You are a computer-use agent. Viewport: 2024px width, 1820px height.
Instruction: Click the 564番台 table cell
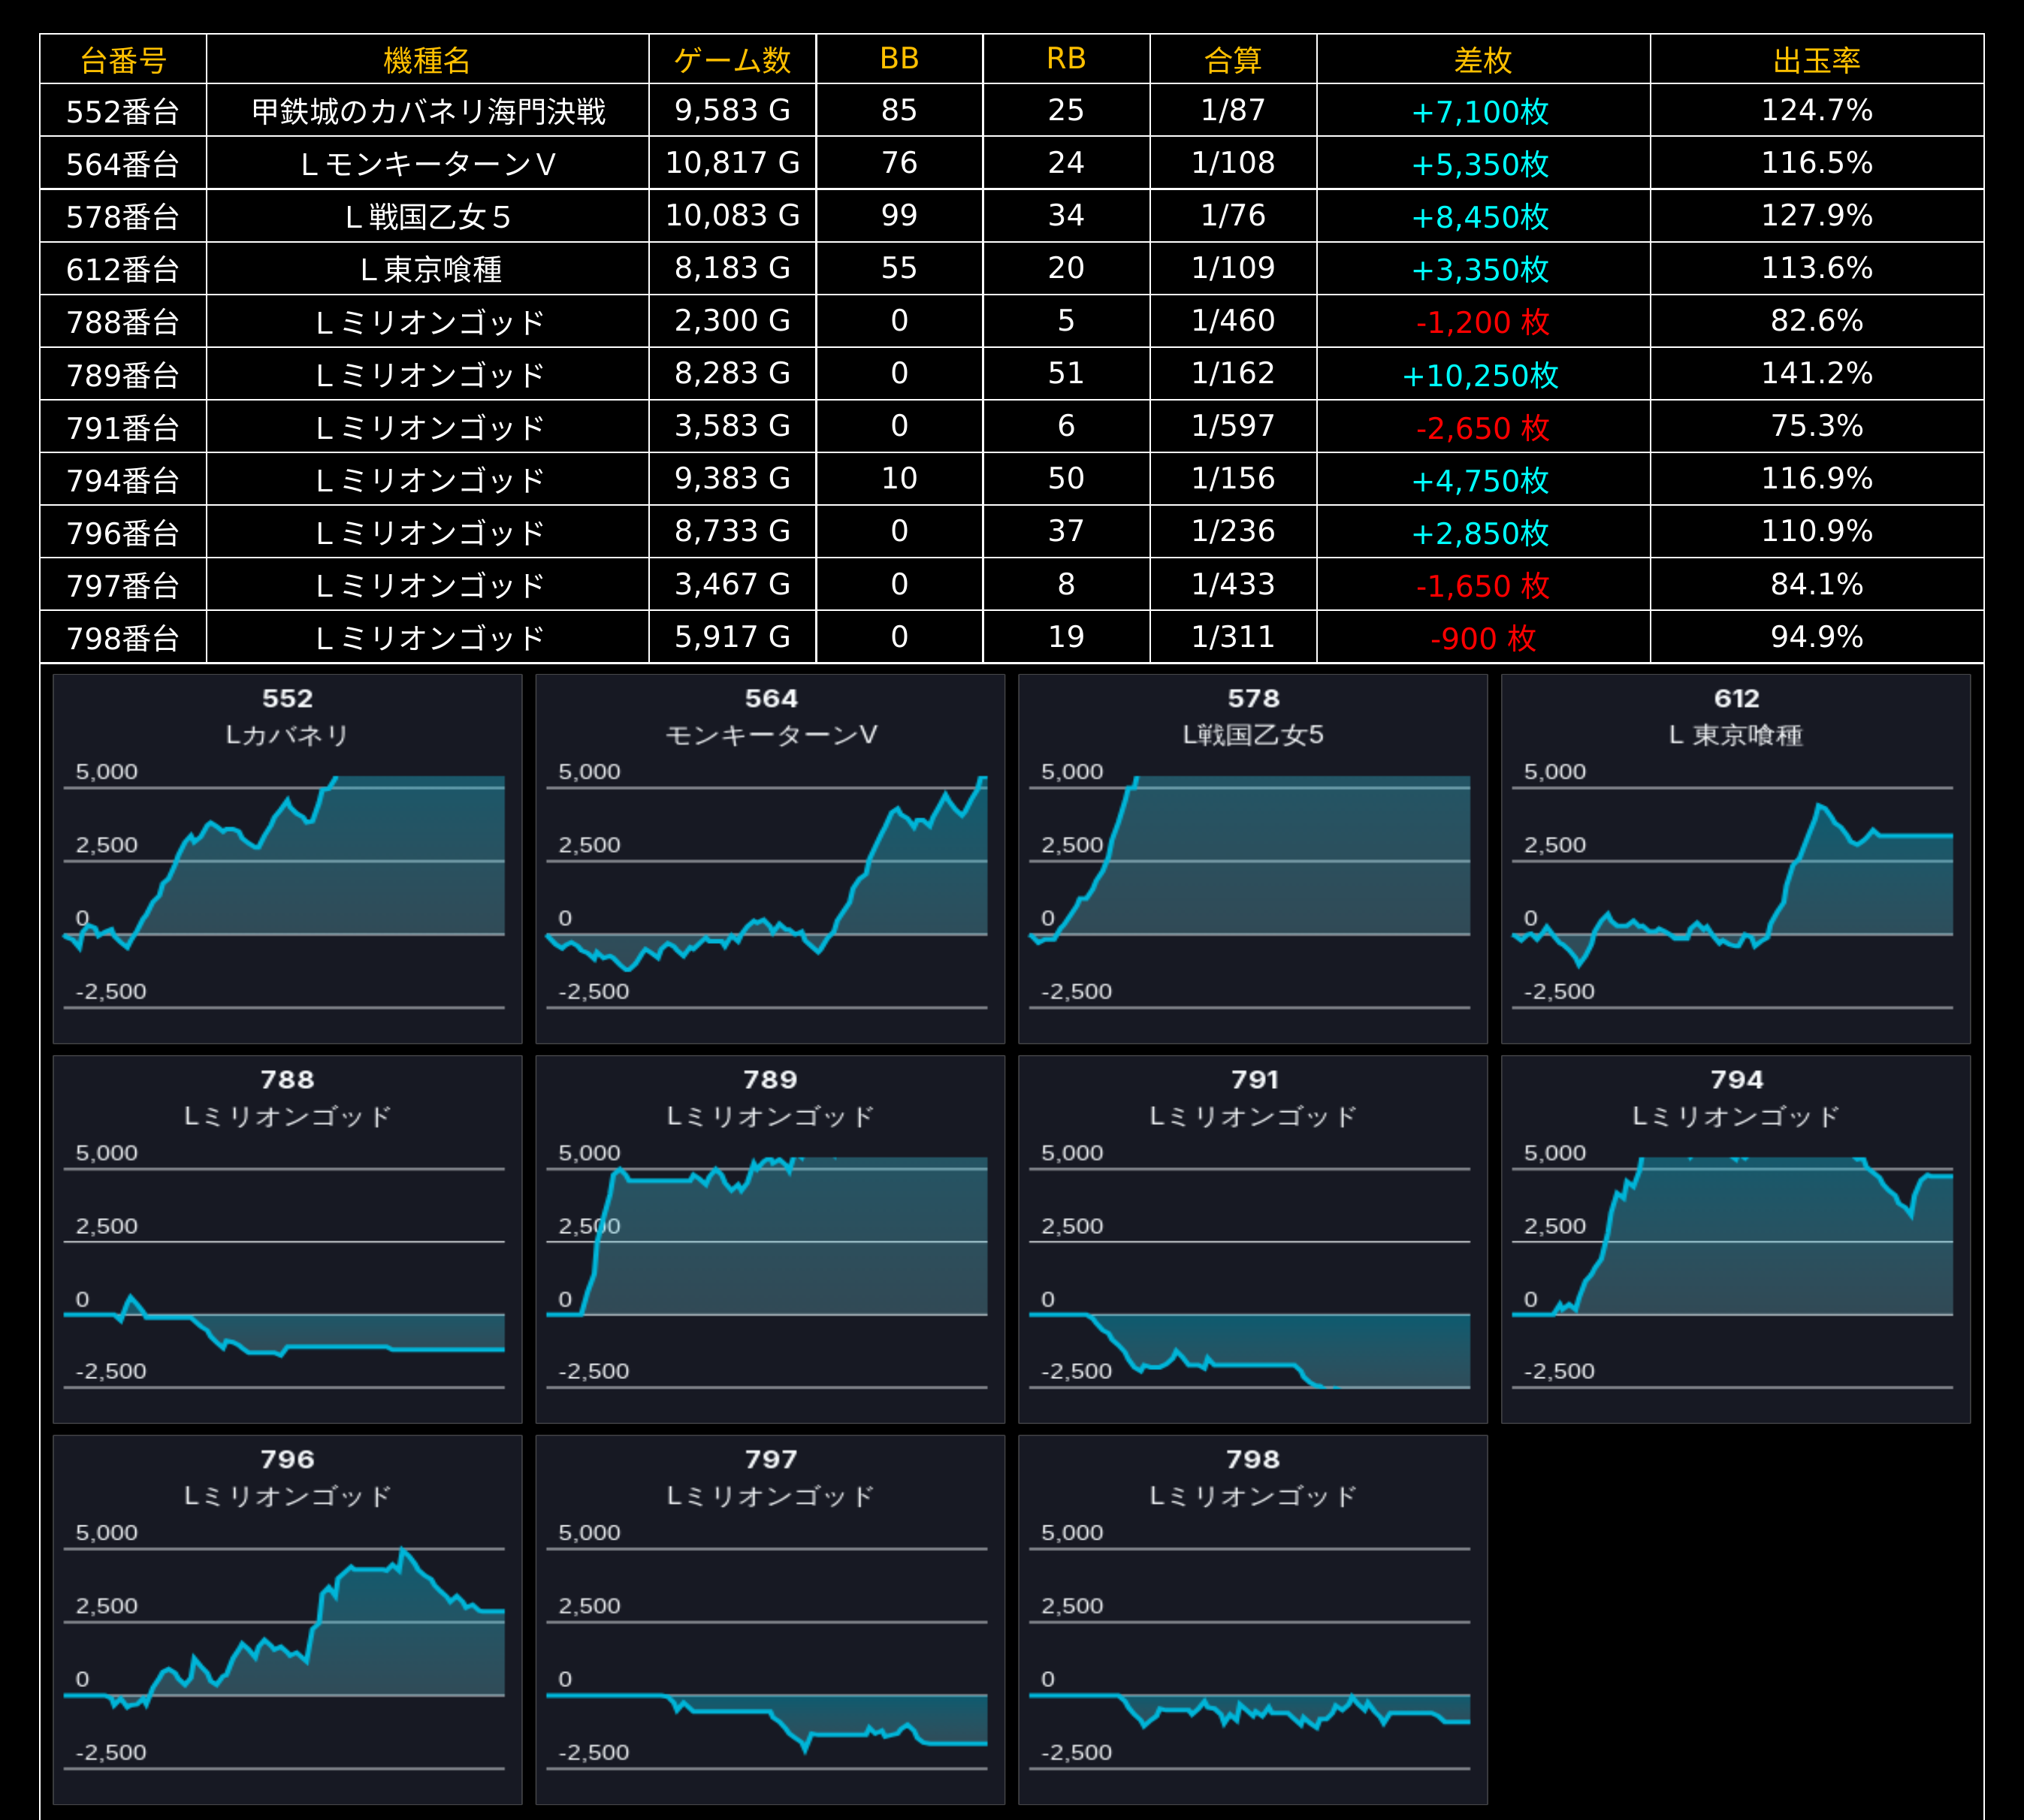pyautogui.click(x=123, y=163)
